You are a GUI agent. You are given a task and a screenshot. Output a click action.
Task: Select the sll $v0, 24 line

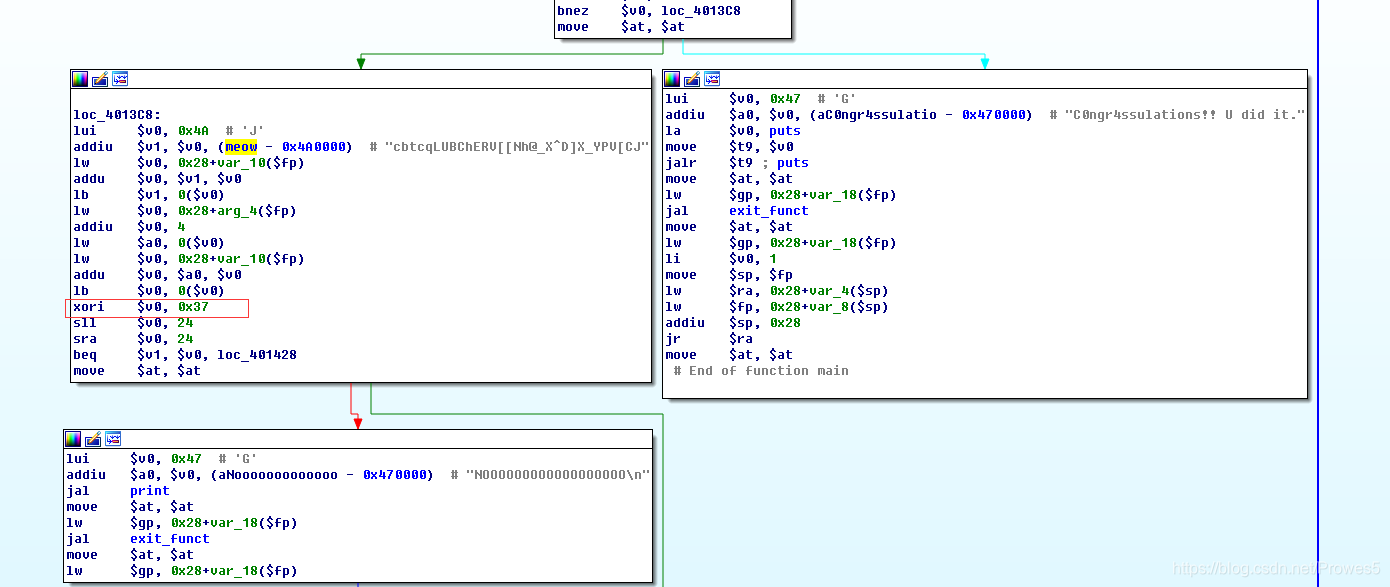(x=133, y=323)
